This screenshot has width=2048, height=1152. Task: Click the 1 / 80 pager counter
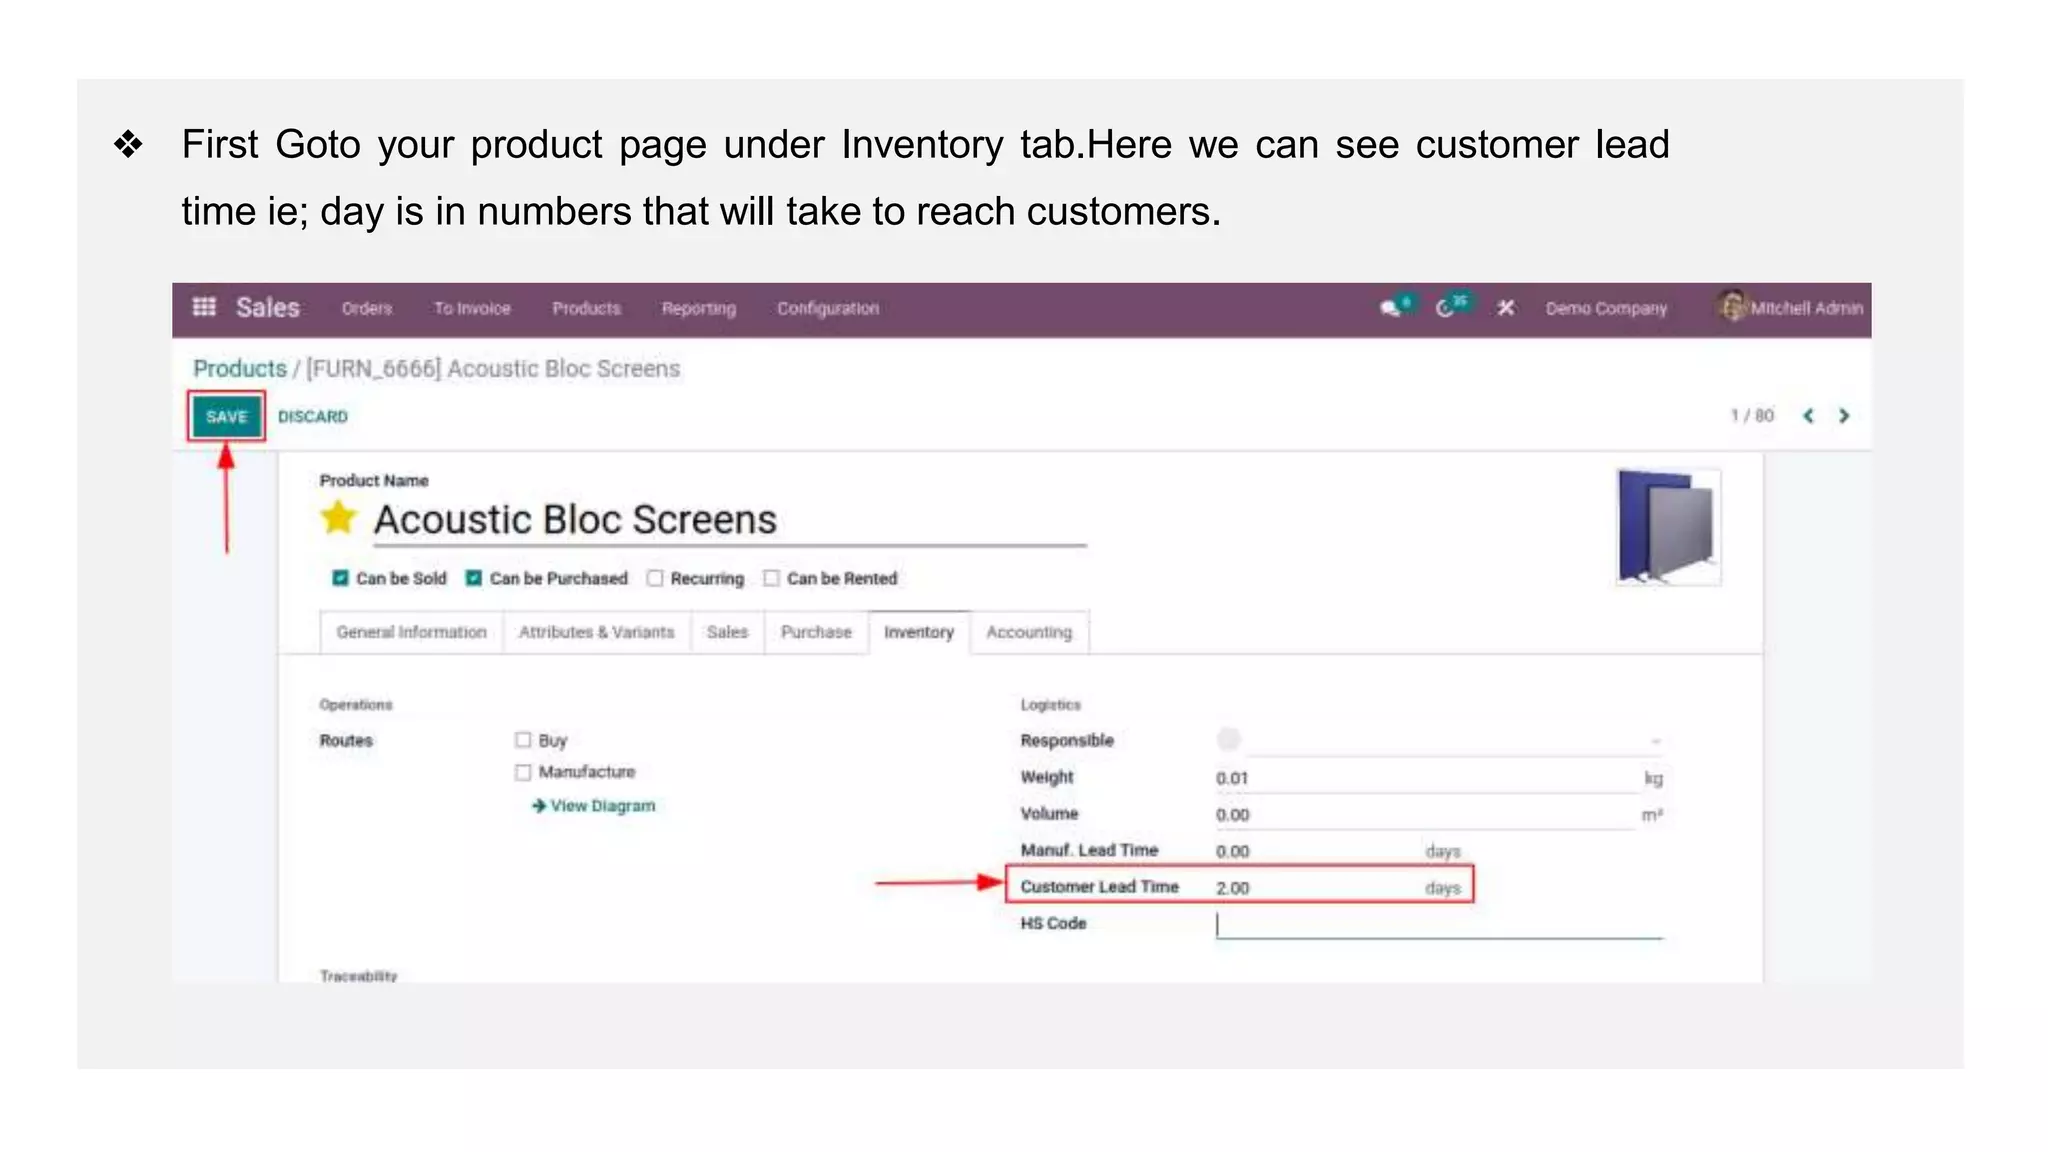coord(1752,416)
